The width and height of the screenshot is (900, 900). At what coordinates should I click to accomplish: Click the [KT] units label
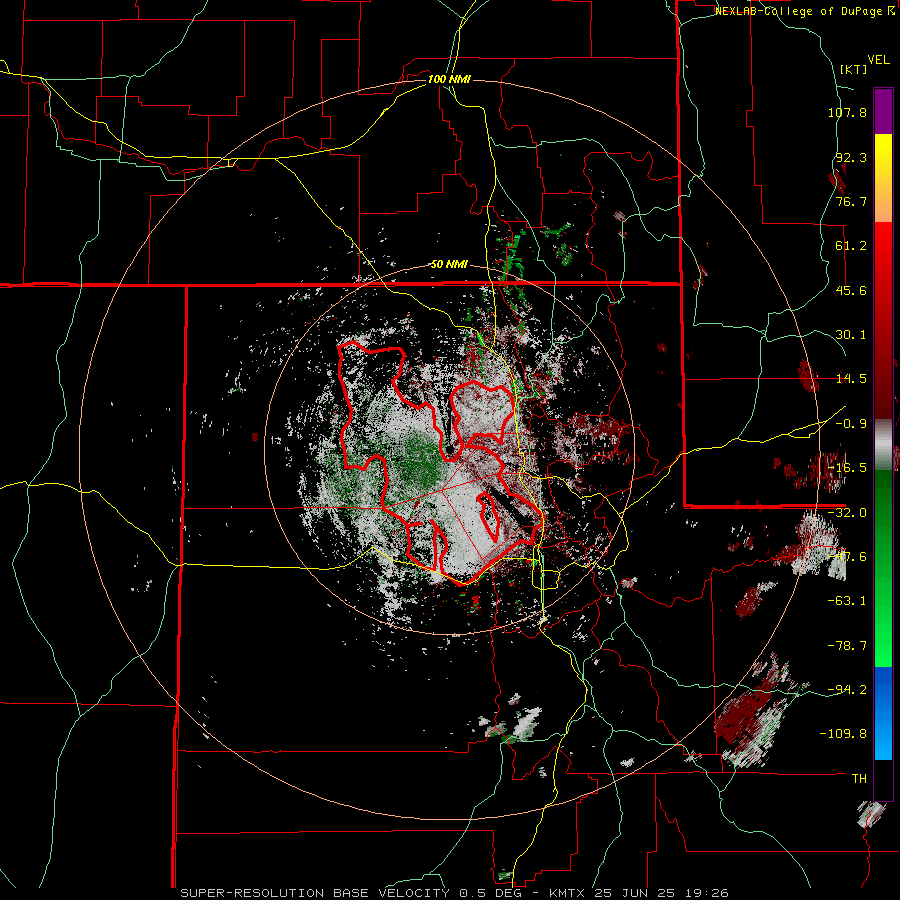click(853, 69)
